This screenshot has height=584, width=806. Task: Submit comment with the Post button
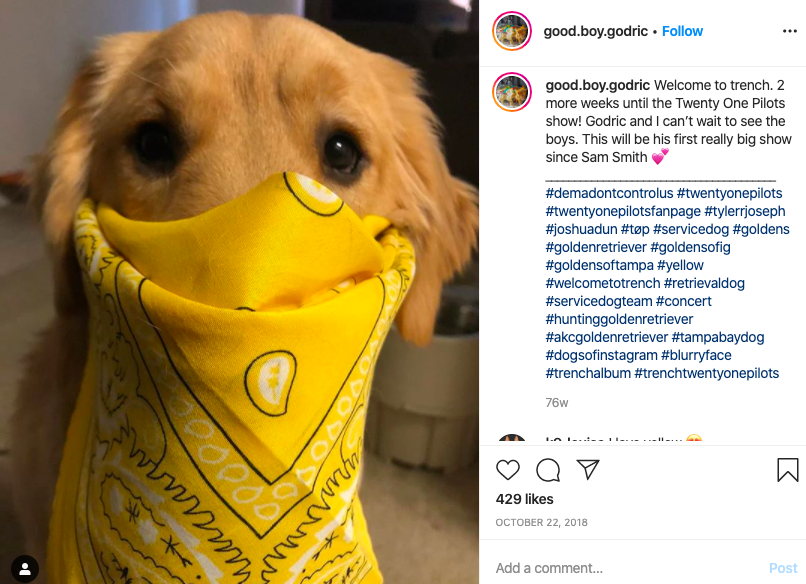coord(783,568)
